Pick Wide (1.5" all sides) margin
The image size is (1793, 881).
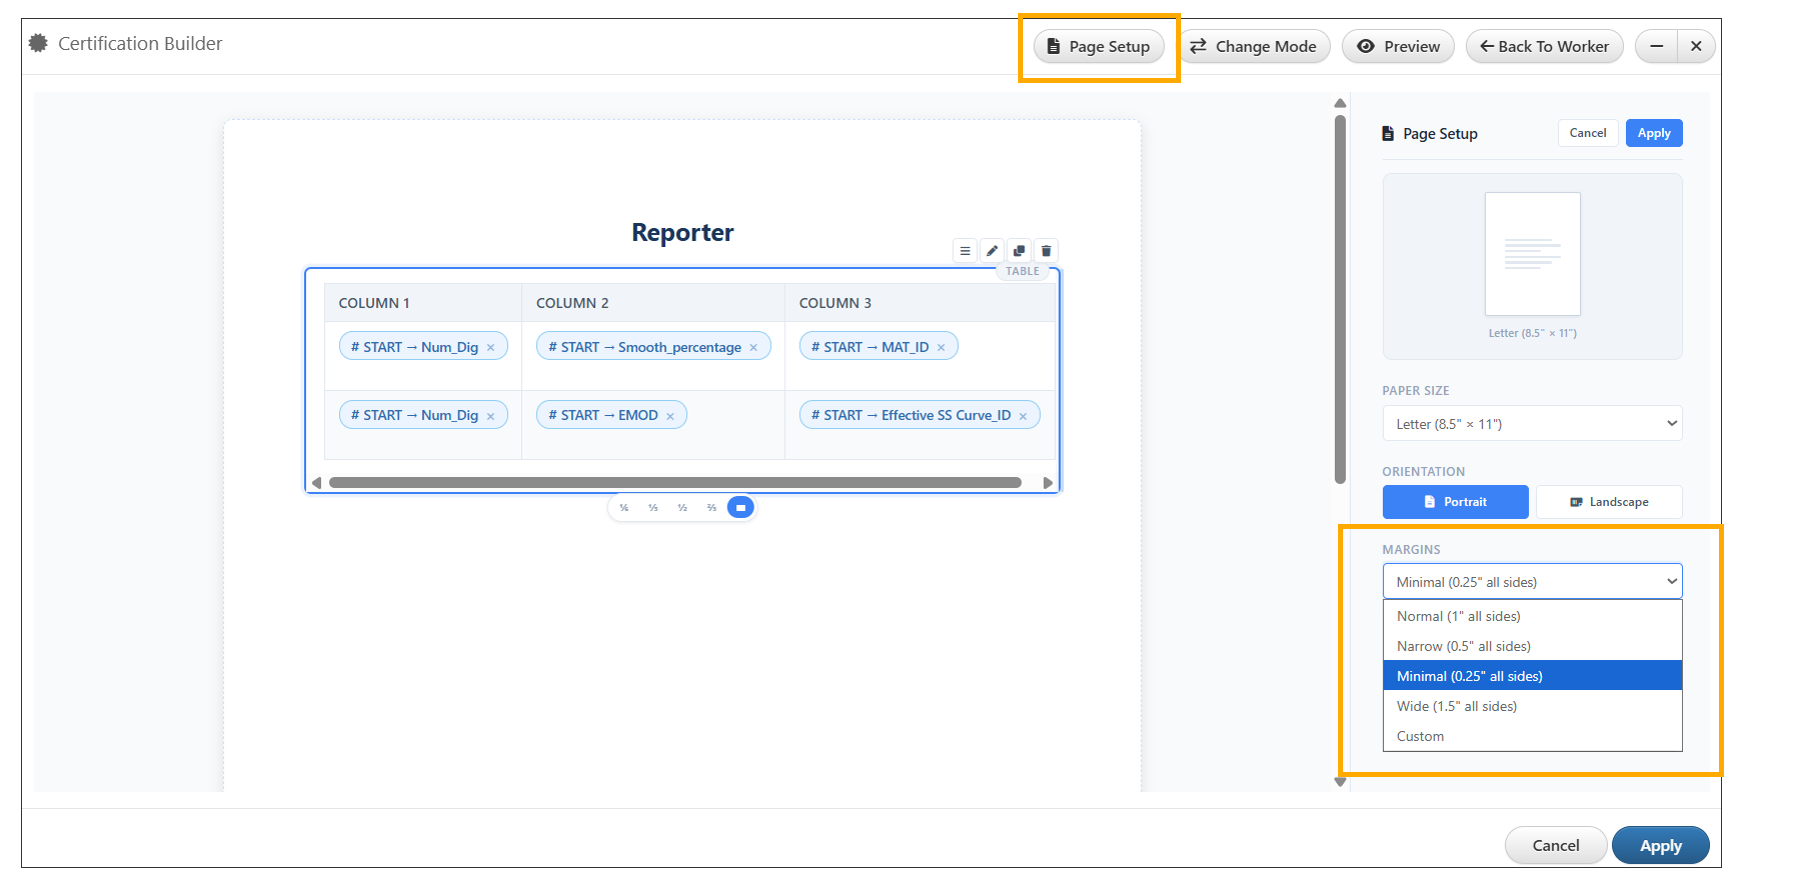pyautogui.click(x=1456, y=706)
